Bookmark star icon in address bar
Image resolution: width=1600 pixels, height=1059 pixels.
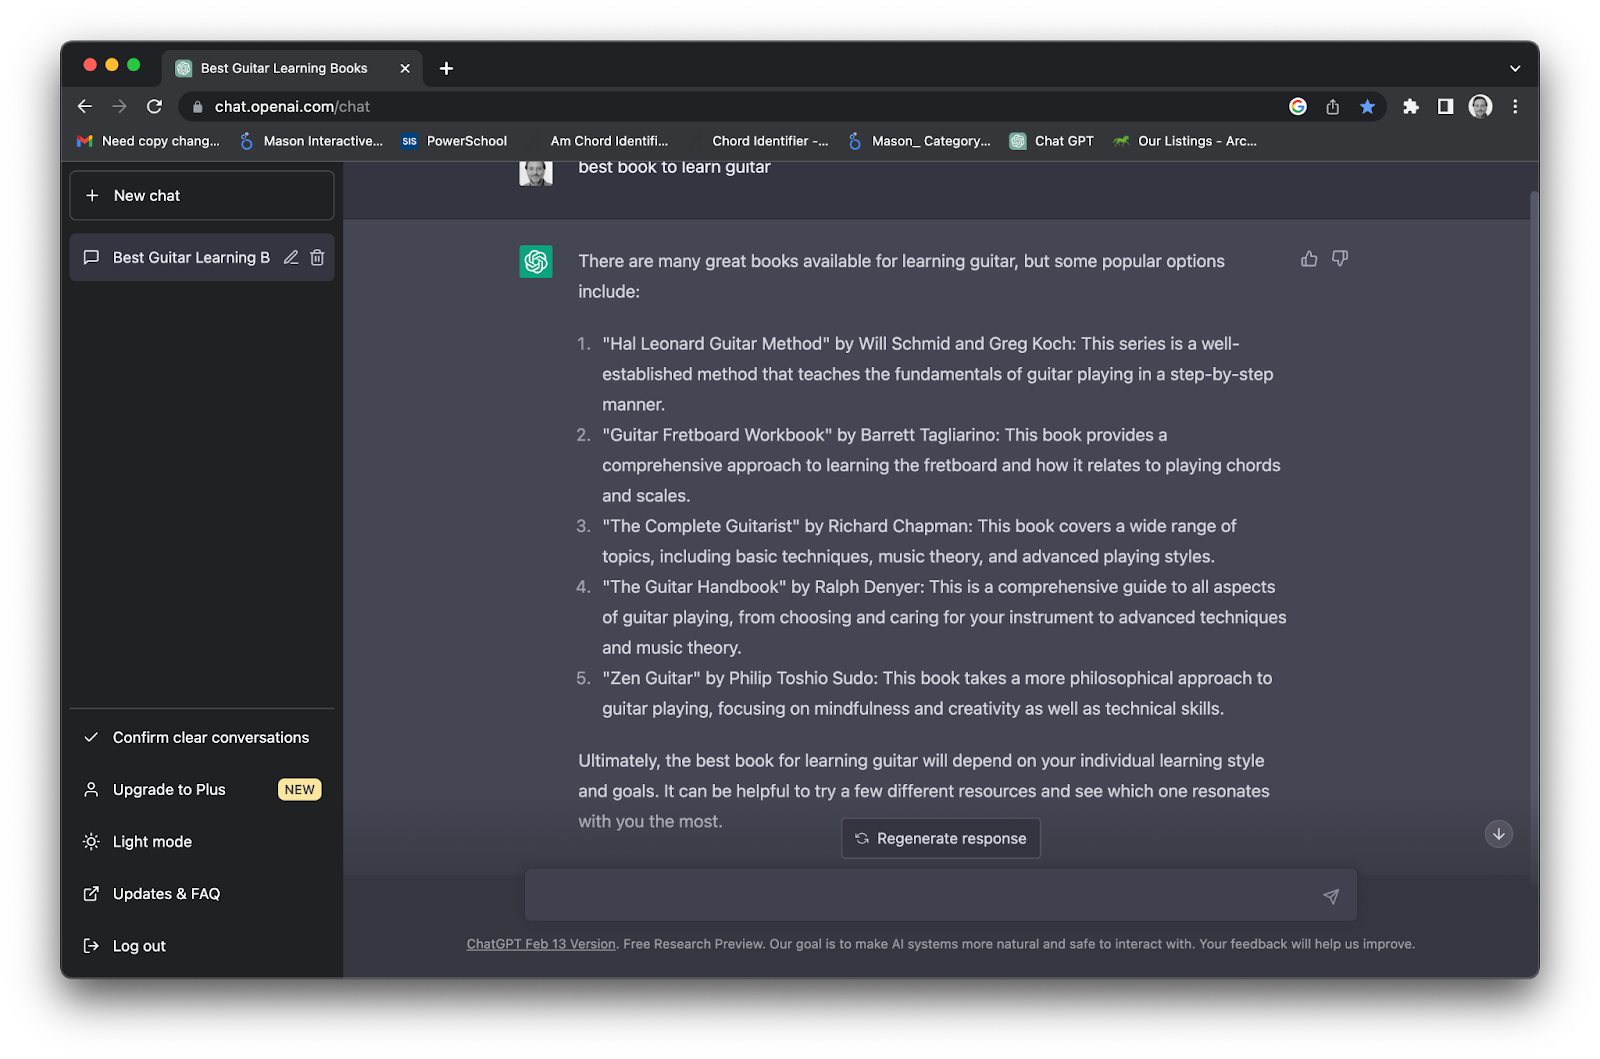pos(1367,107)
